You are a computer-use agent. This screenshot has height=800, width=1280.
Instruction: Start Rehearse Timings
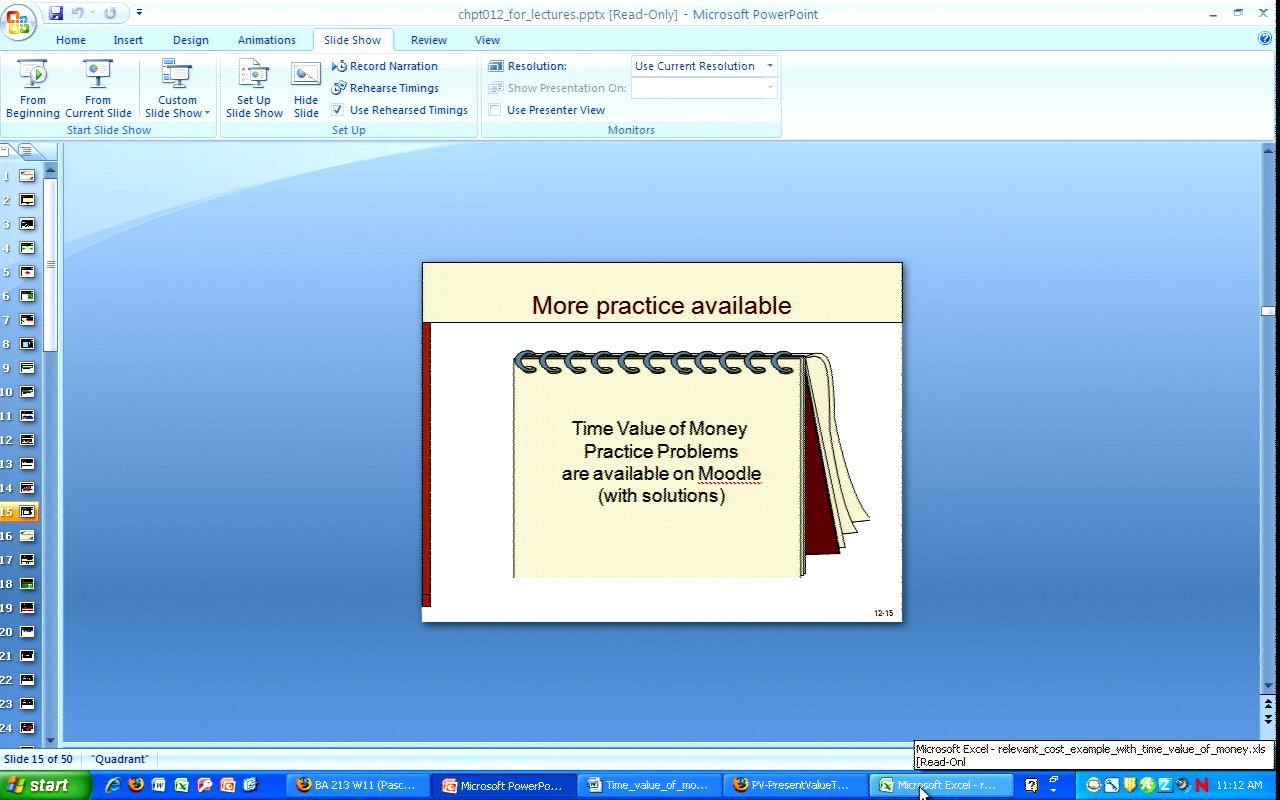click(385, 88)
